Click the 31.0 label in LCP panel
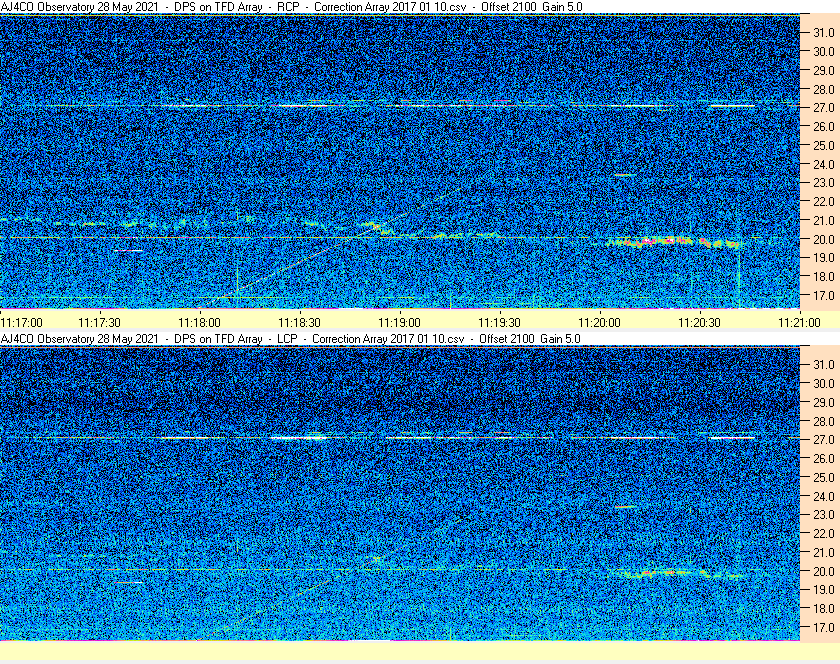The height and width of the screenshot is (664, 840). 824,364
